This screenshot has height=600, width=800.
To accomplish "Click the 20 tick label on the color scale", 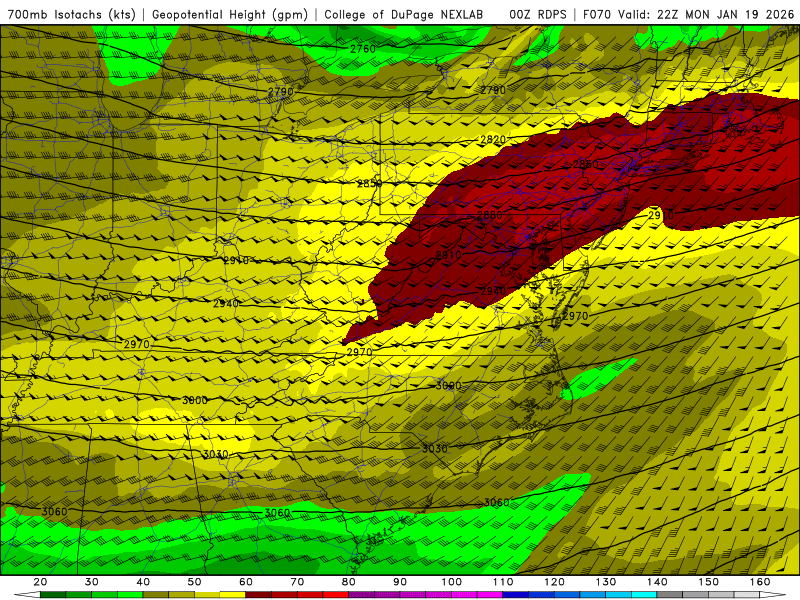I will [40, 582].
